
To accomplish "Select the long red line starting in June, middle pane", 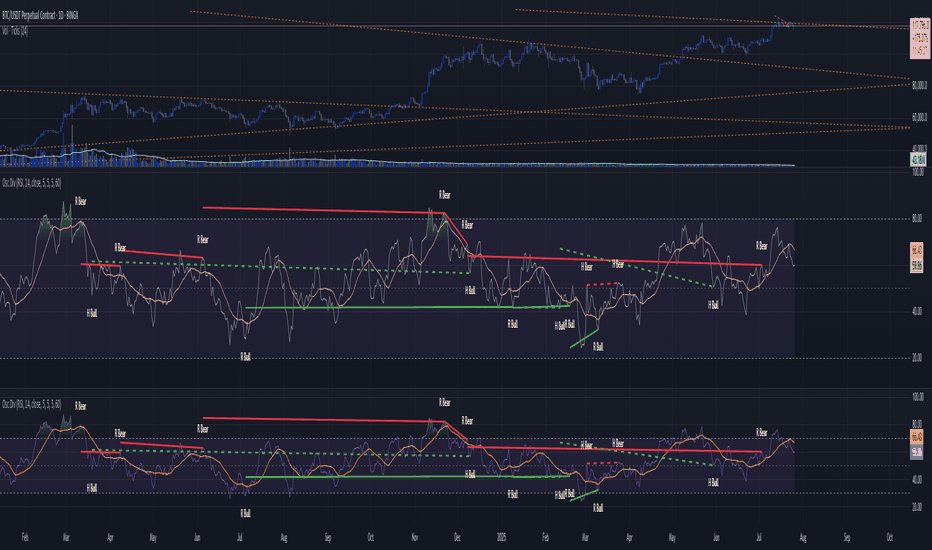I will click(x=324, y=210).
